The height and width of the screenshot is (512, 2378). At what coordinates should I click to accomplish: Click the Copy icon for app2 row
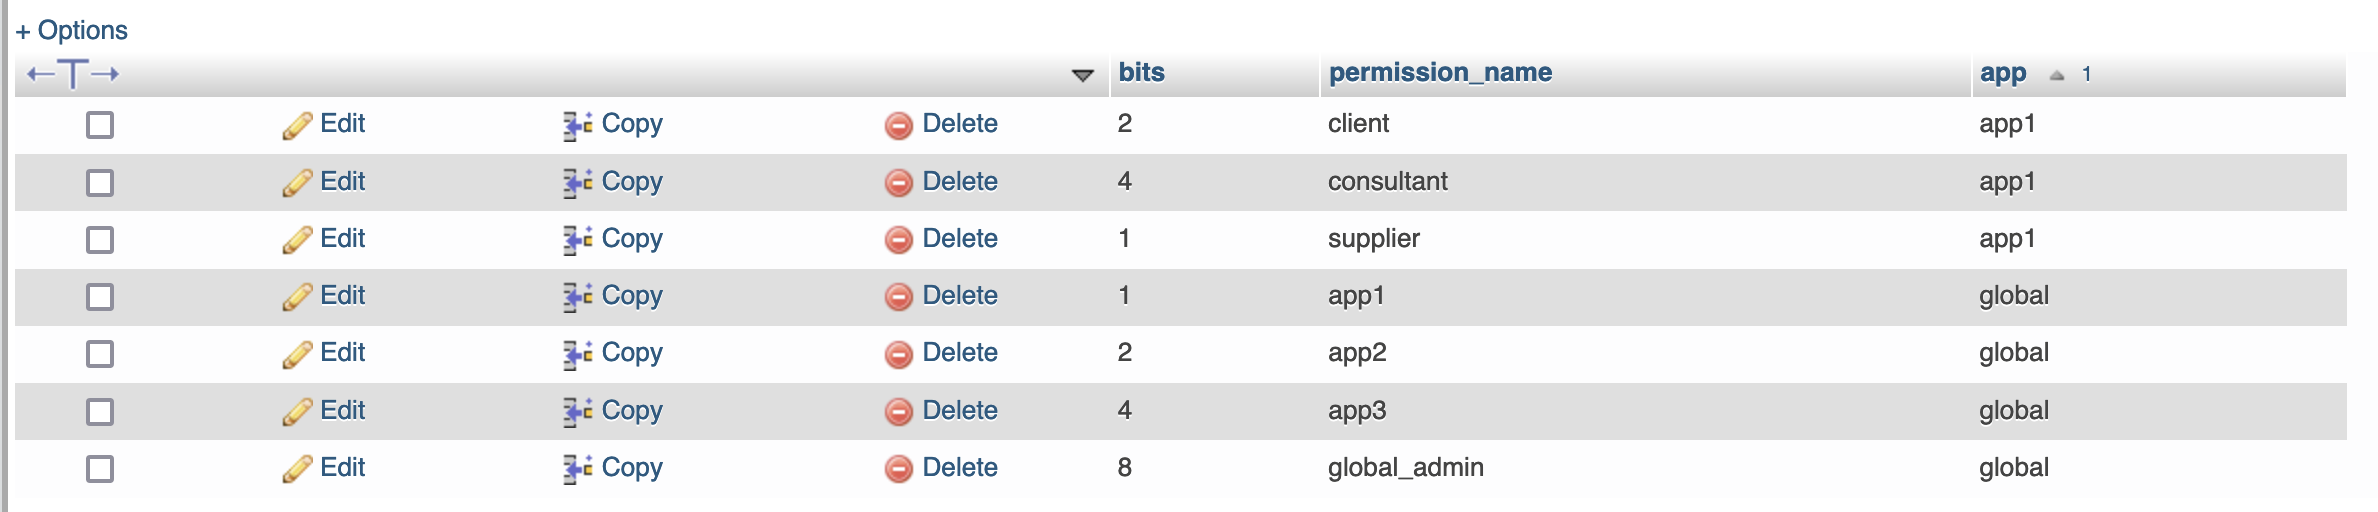577,354
